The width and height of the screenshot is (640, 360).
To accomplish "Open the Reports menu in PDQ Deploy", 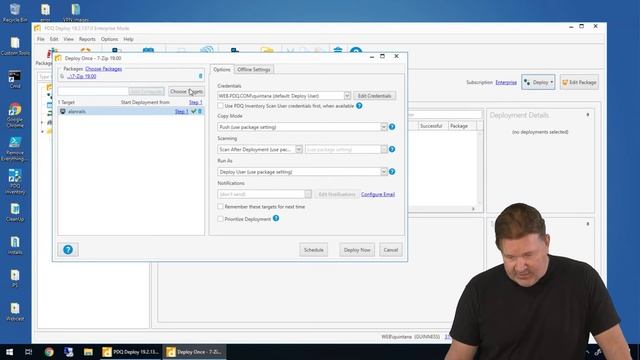I will (87, 39).
